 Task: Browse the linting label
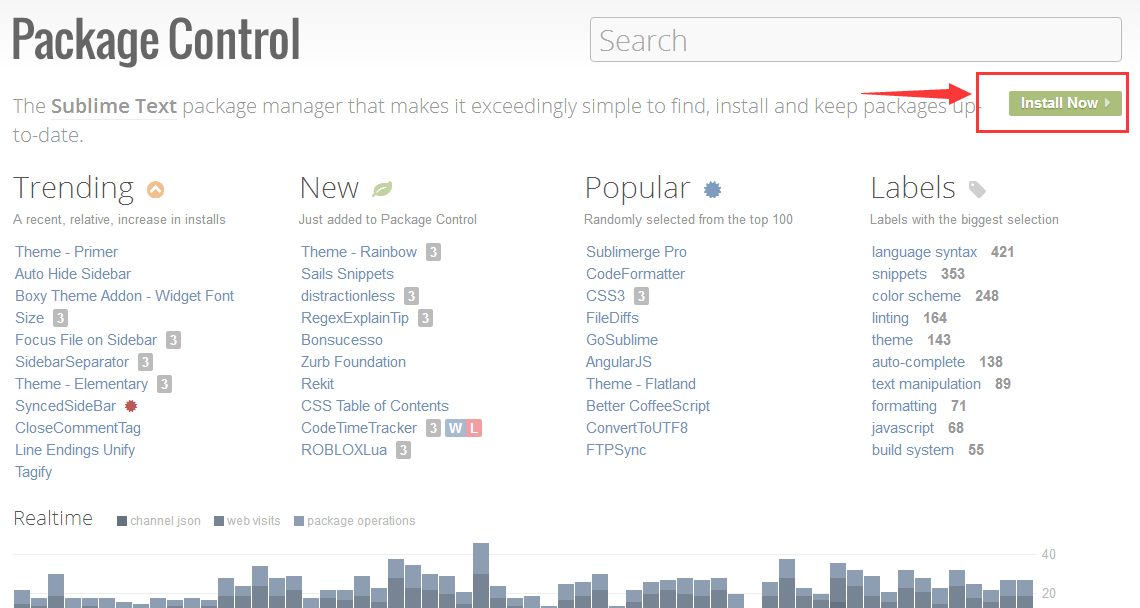click(x=890, y=318)
